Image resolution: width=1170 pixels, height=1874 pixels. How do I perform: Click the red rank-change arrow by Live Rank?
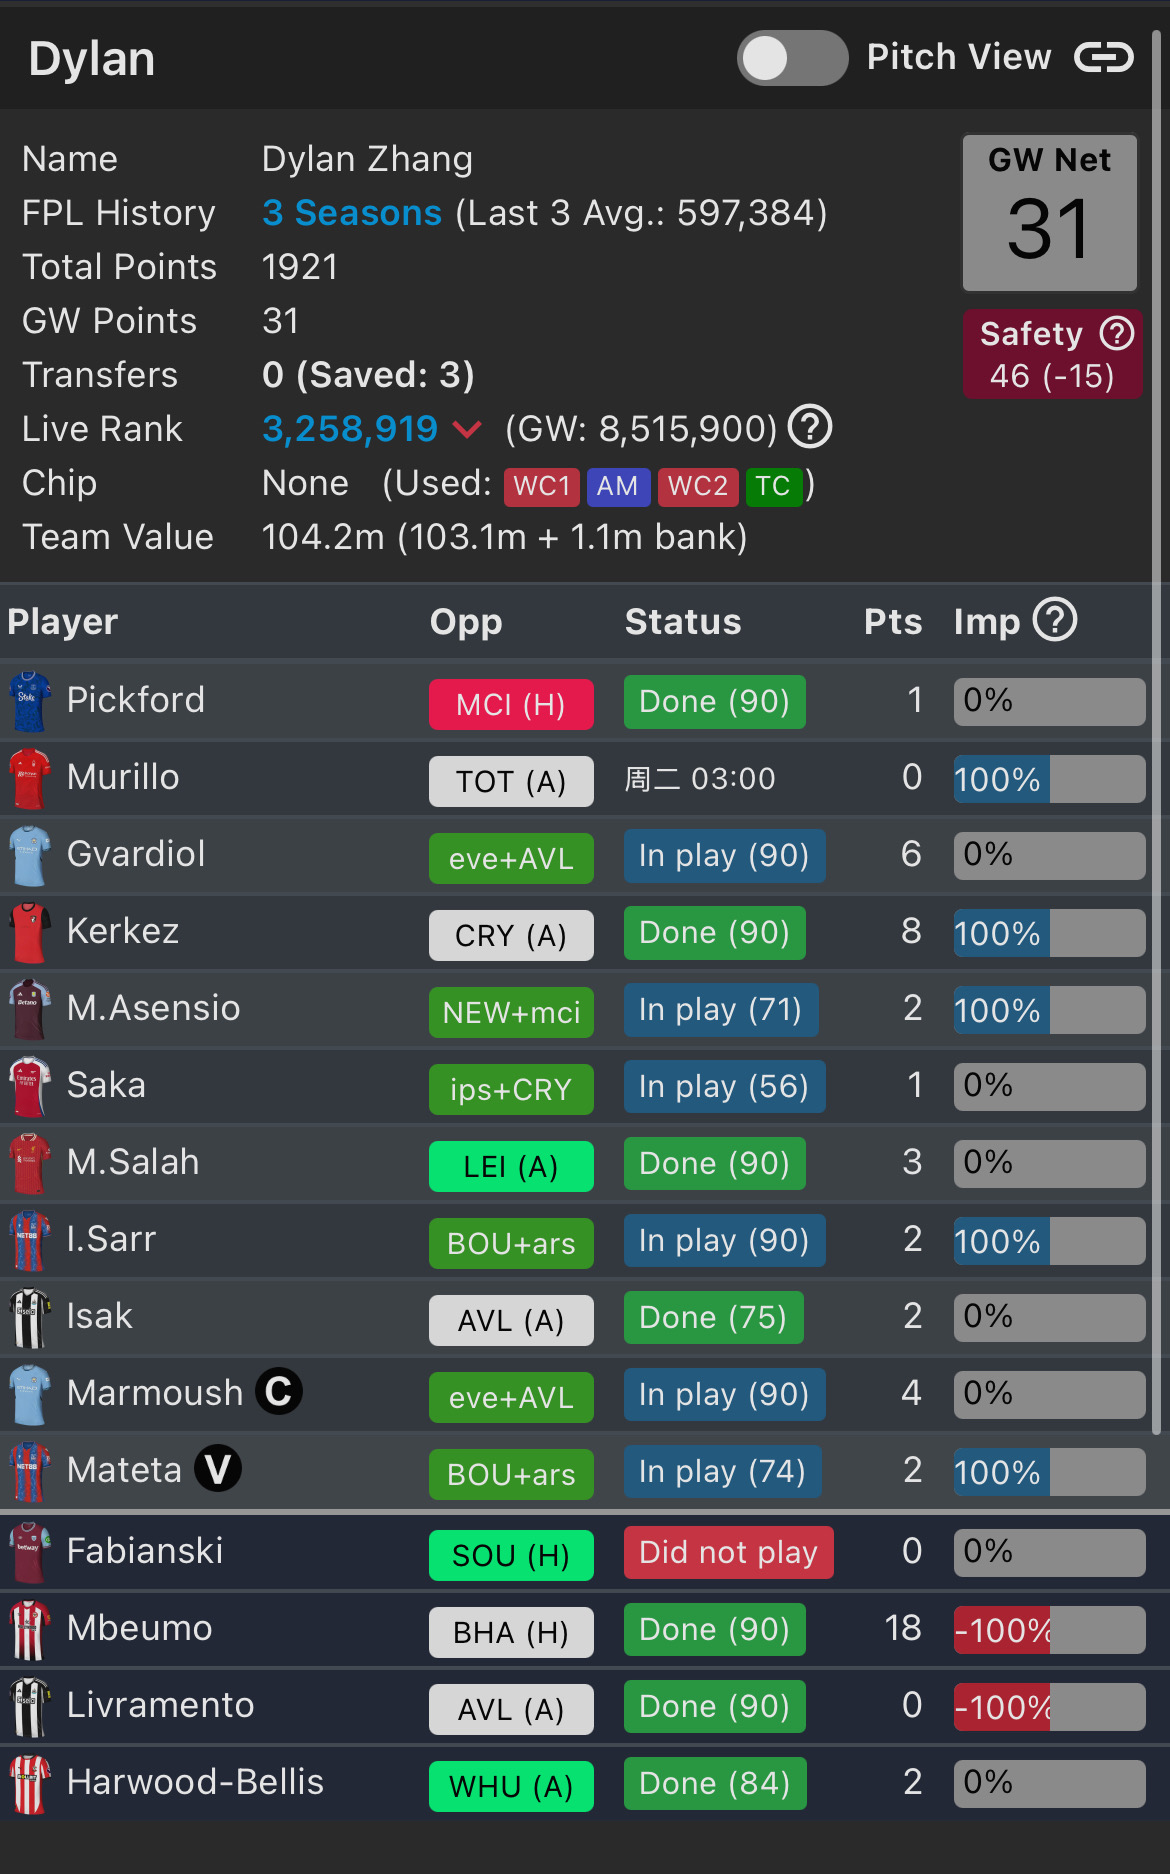(x=467, y=430)
